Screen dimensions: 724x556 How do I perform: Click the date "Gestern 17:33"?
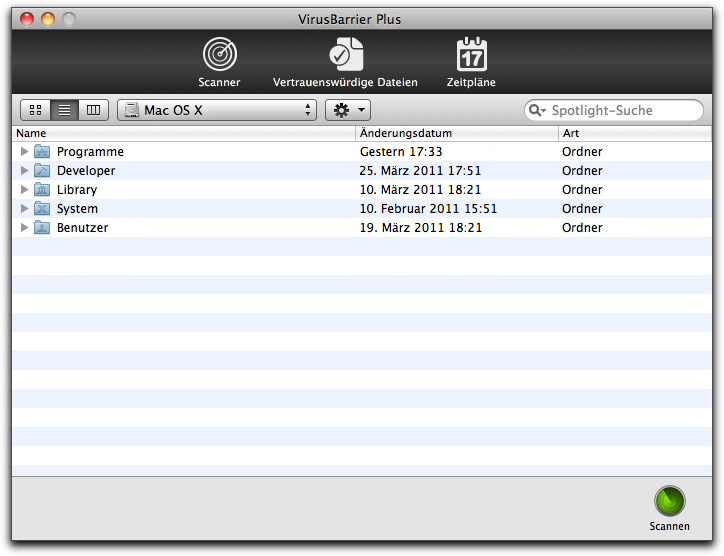pyautogui.click(x=401, y=152)
